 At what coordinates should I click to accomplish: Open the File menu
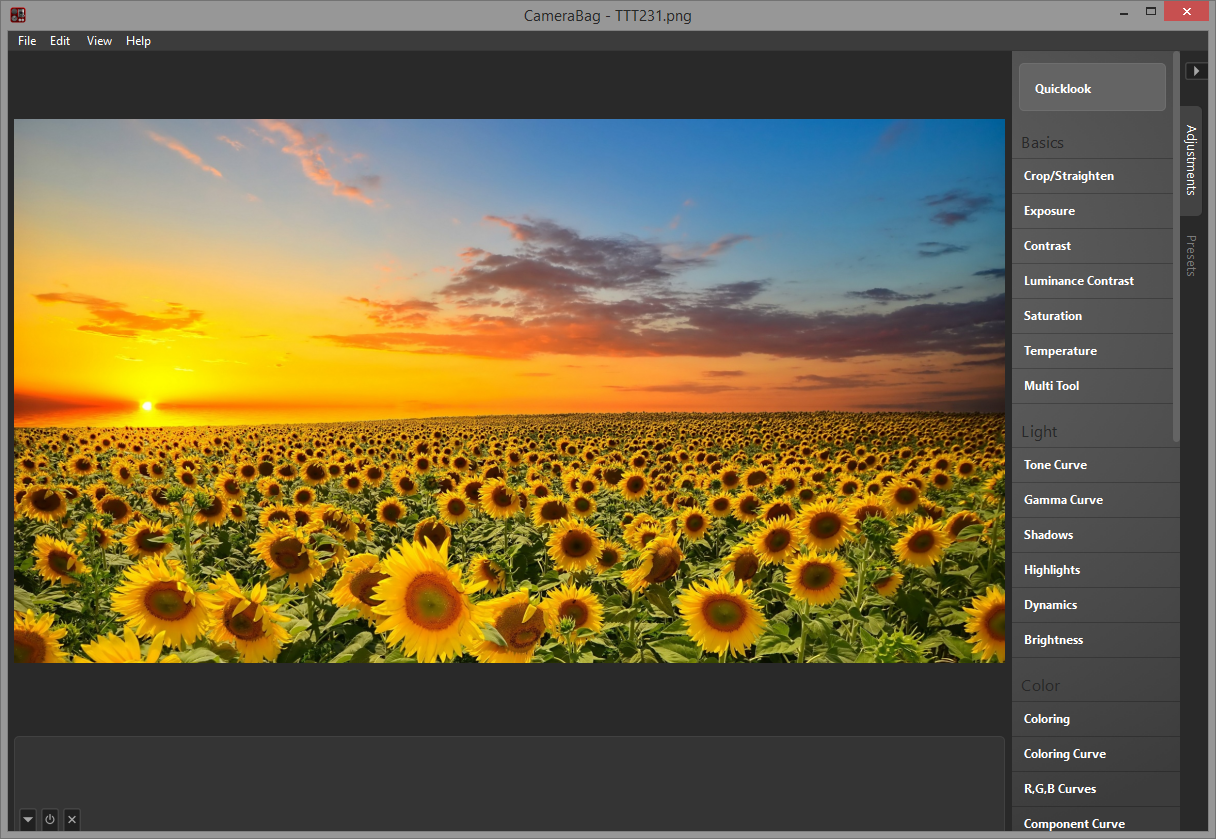[x=27, y=41]
